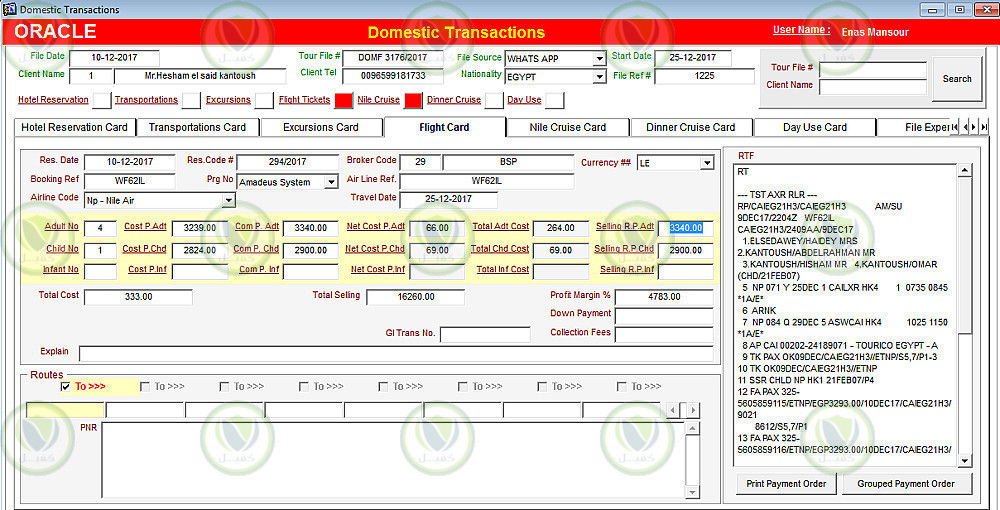Toggle the red Nile Cruise checkbox
Viewport: 1000px width, 510px height.
[413, 100]
